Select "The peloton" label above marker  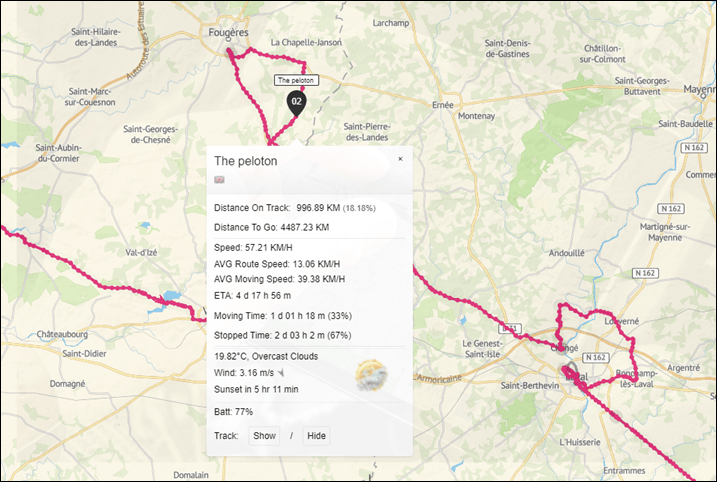tap(296, 80)
